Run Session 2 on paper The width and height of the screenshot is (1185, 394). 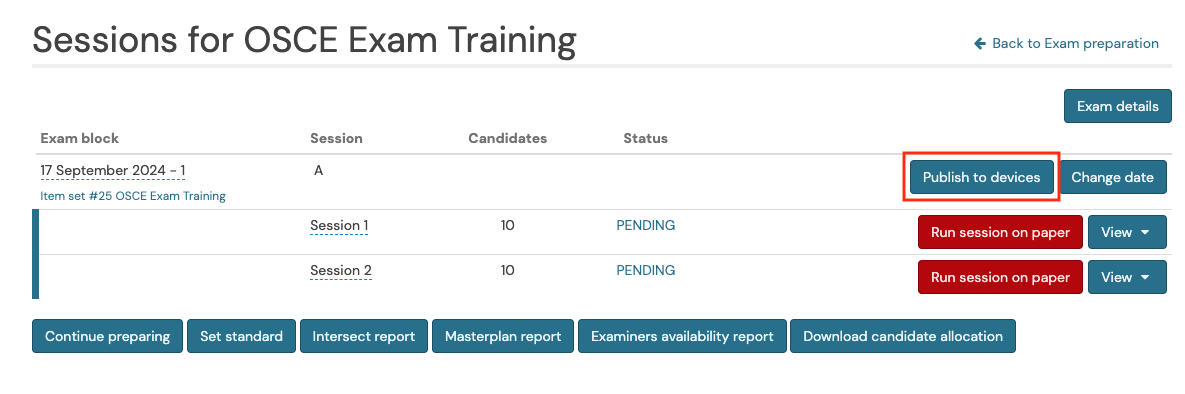(x=1001, y=278)
